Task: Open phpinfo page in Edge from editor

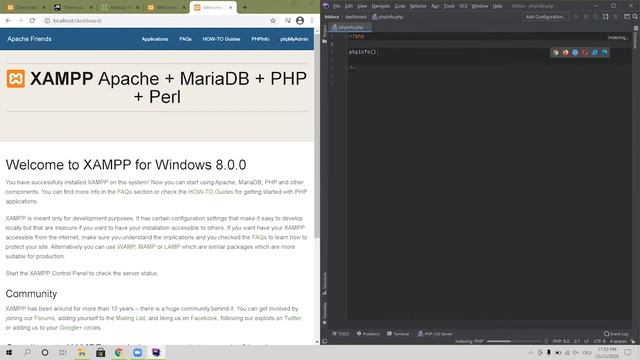Action: click(604, 52)
